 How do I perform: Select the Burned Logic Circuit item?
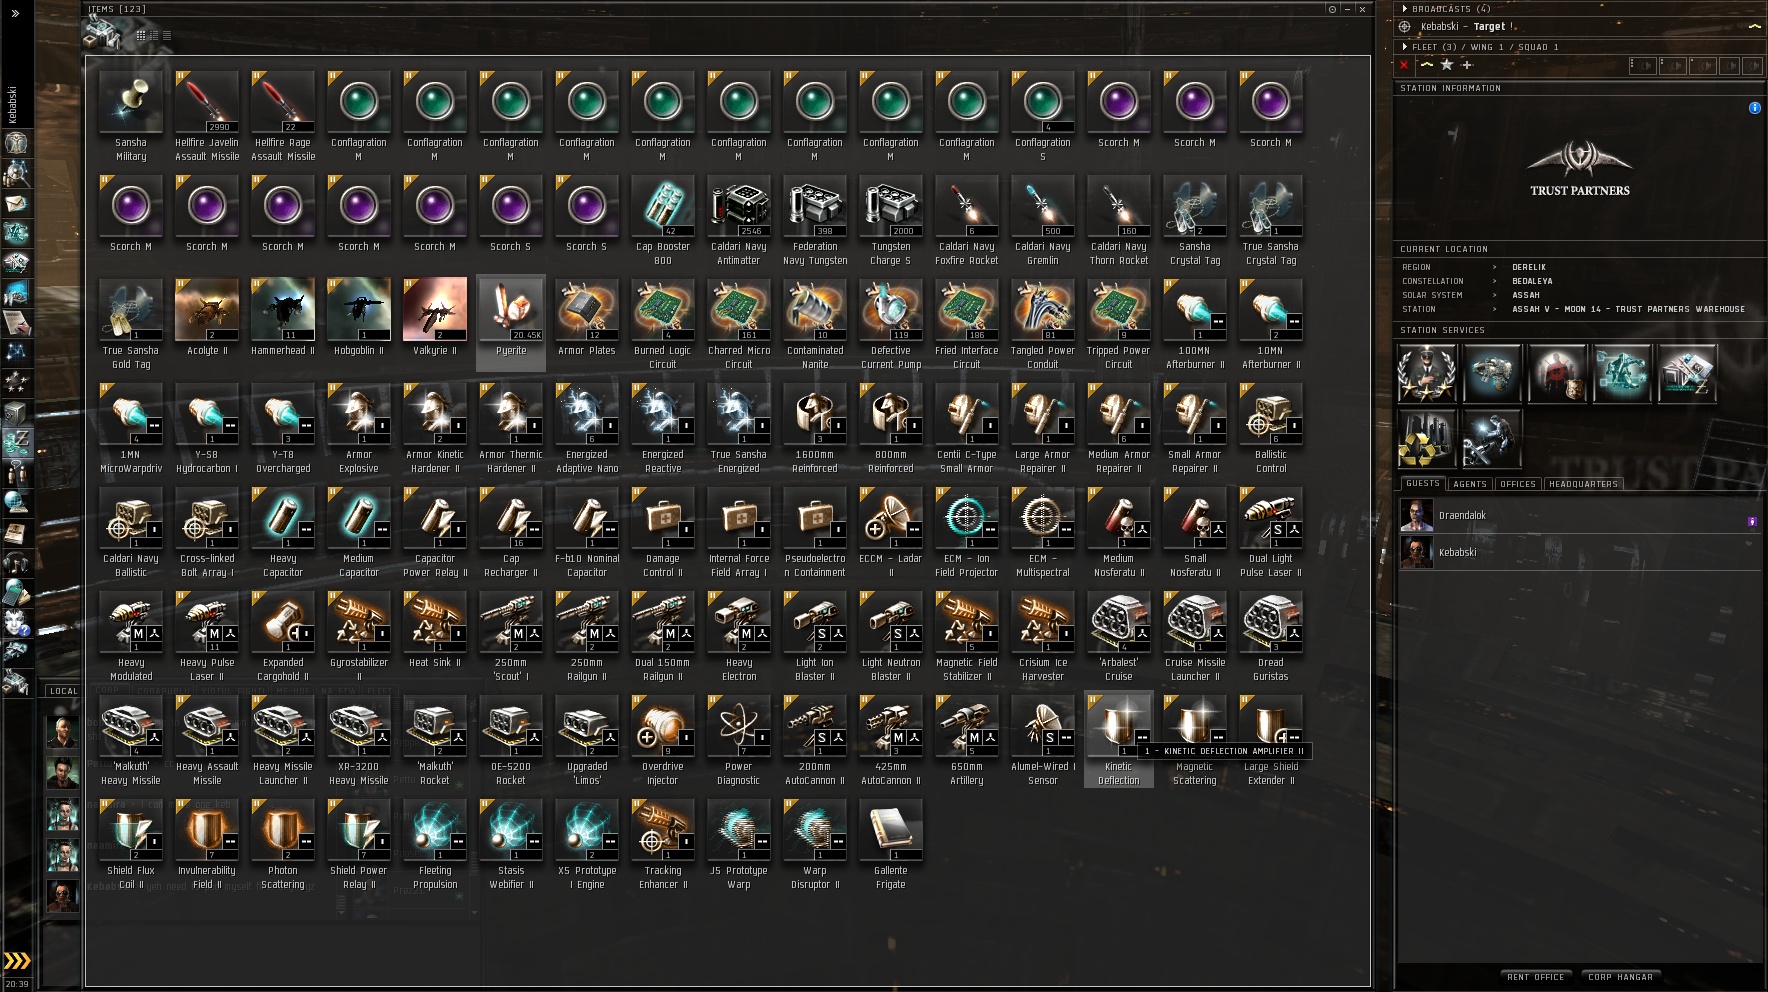(x=663, y=325)
